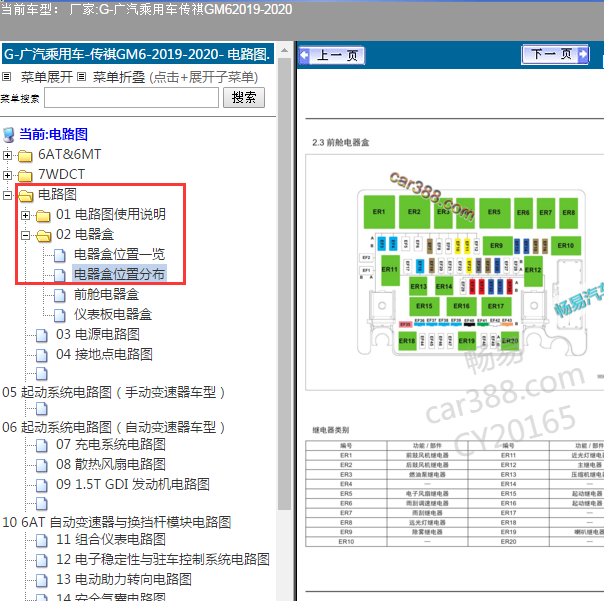Click 菜单折叠 to collapse menus
Viewport: 604px width, 601px height.
[119, 77]
